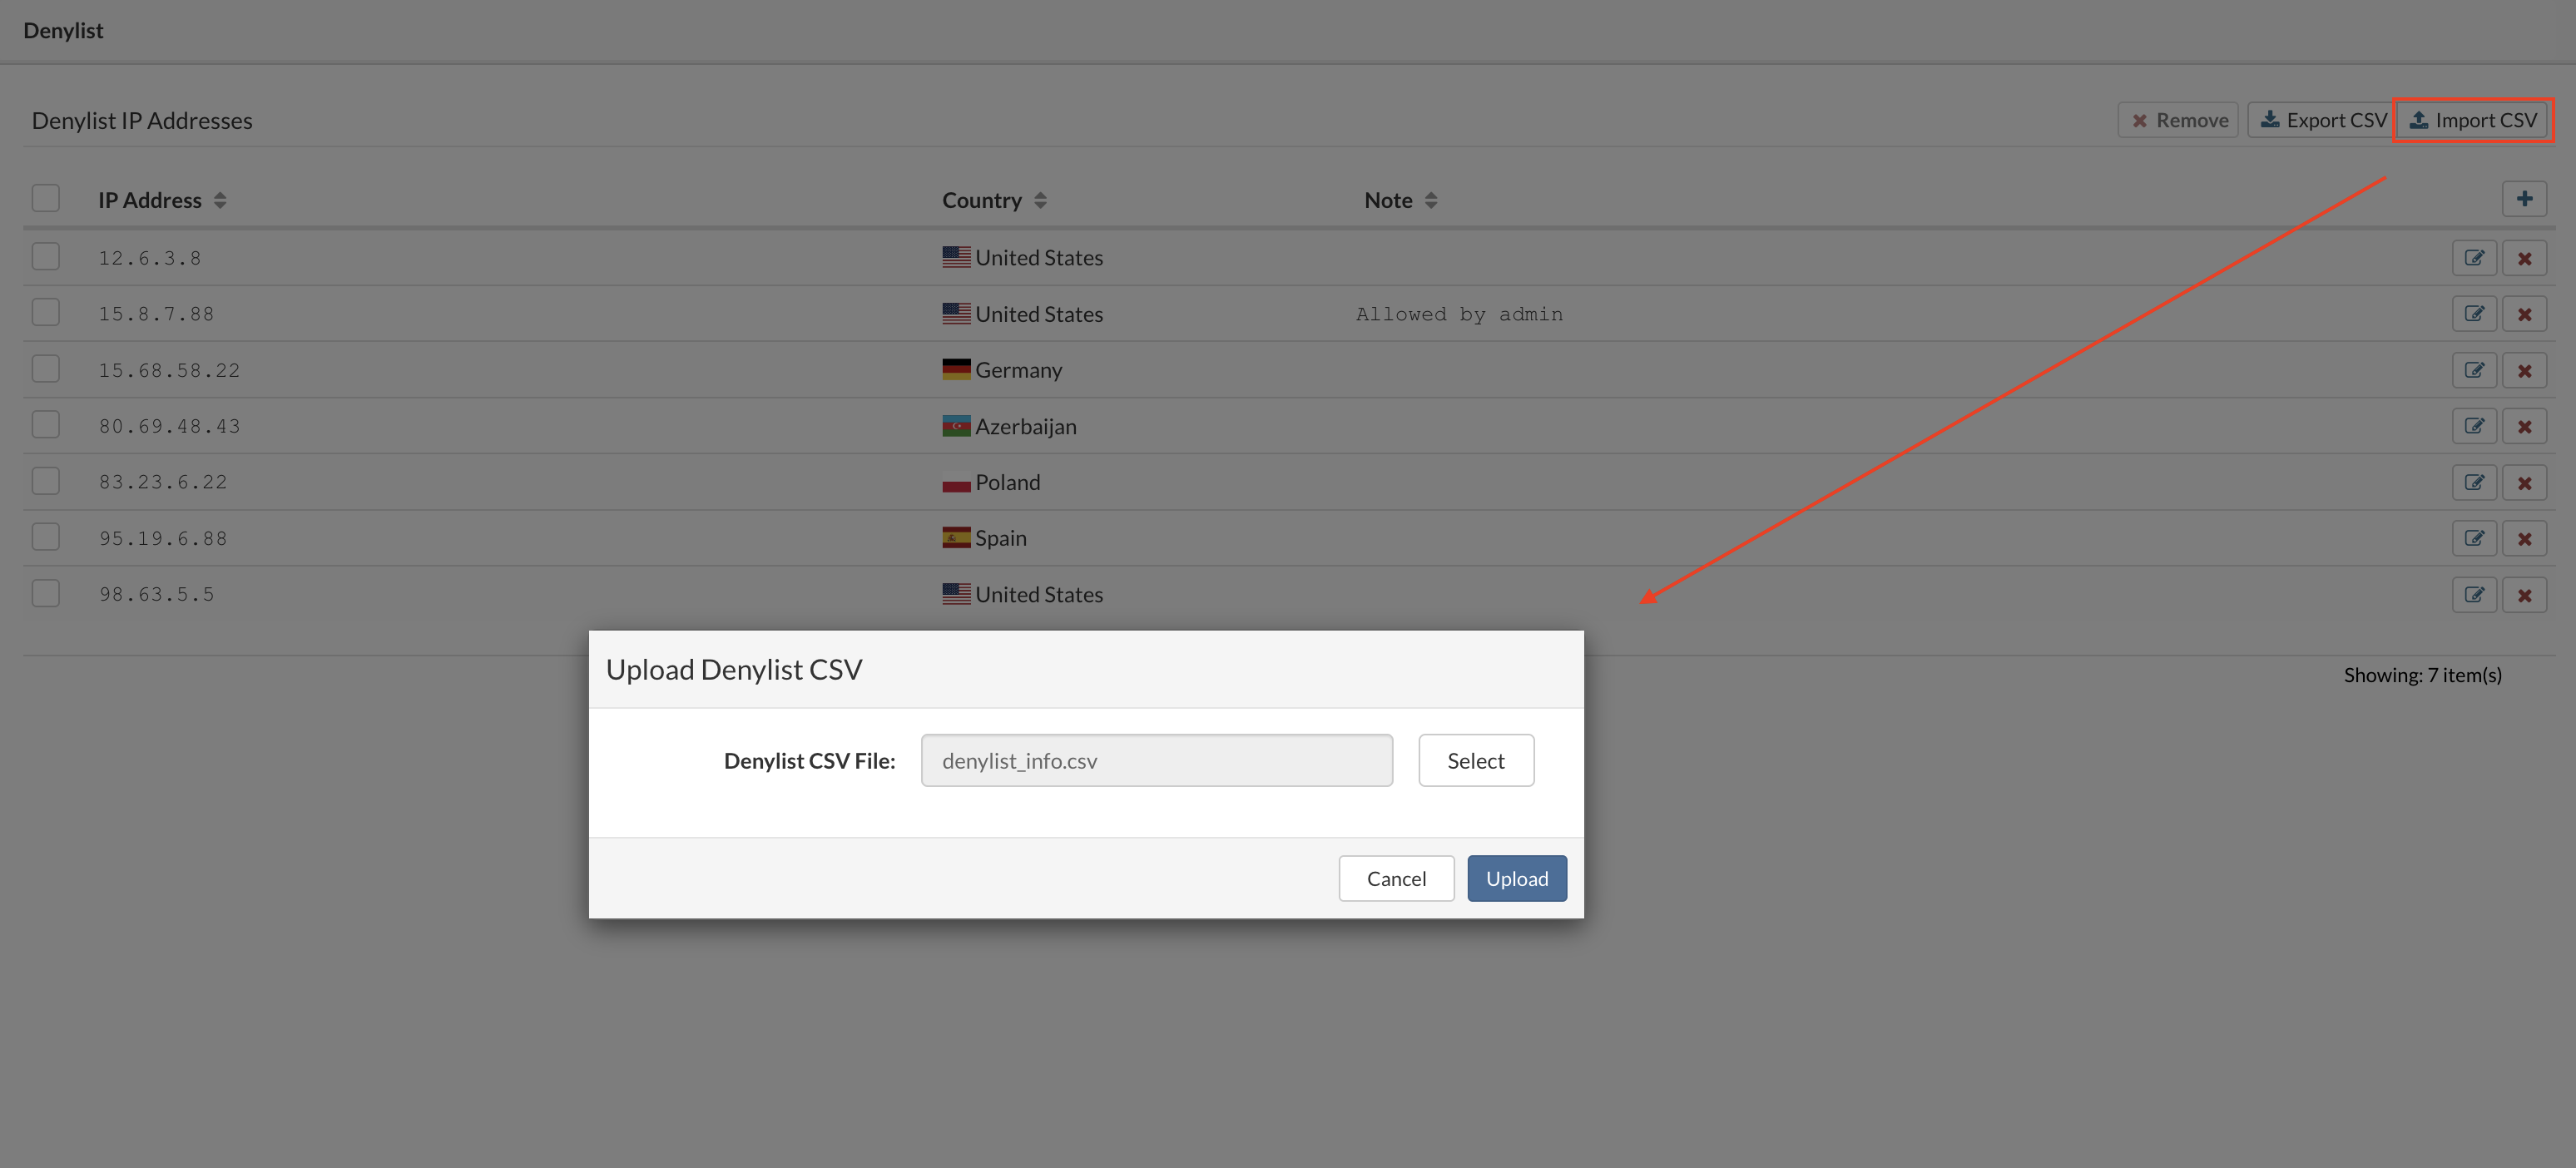This screenshot has width=2576, height=1168.
Task: Sort the Country column
Action: [1040, 200]
